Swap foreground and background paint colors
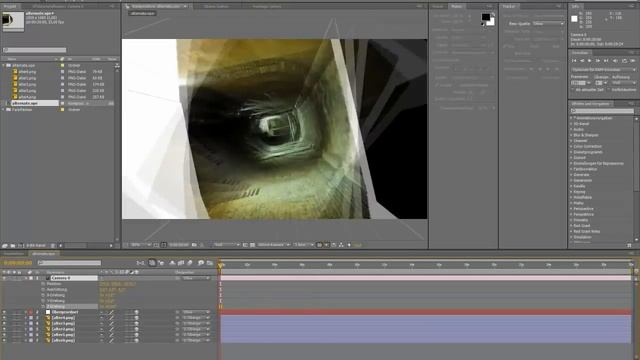The image size is (640, 360). tap(493, 15)
